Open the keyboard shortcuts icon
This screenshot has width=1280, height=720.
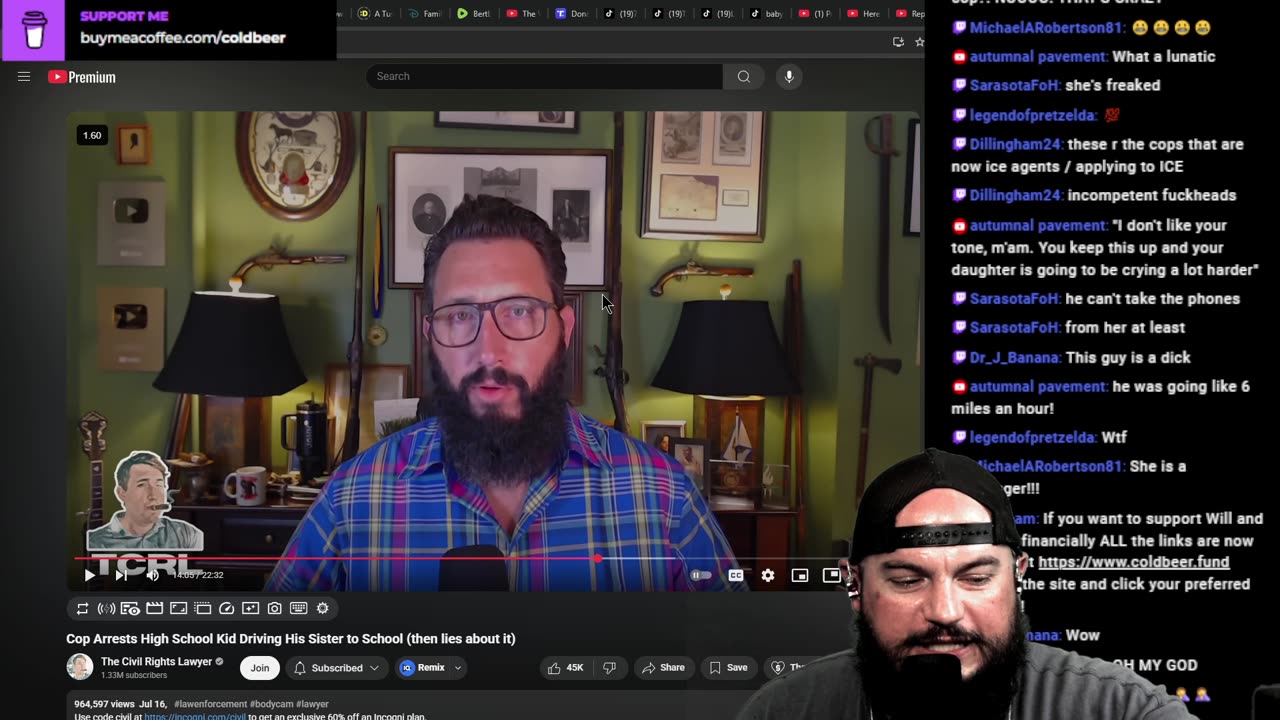tap(298, 608)
